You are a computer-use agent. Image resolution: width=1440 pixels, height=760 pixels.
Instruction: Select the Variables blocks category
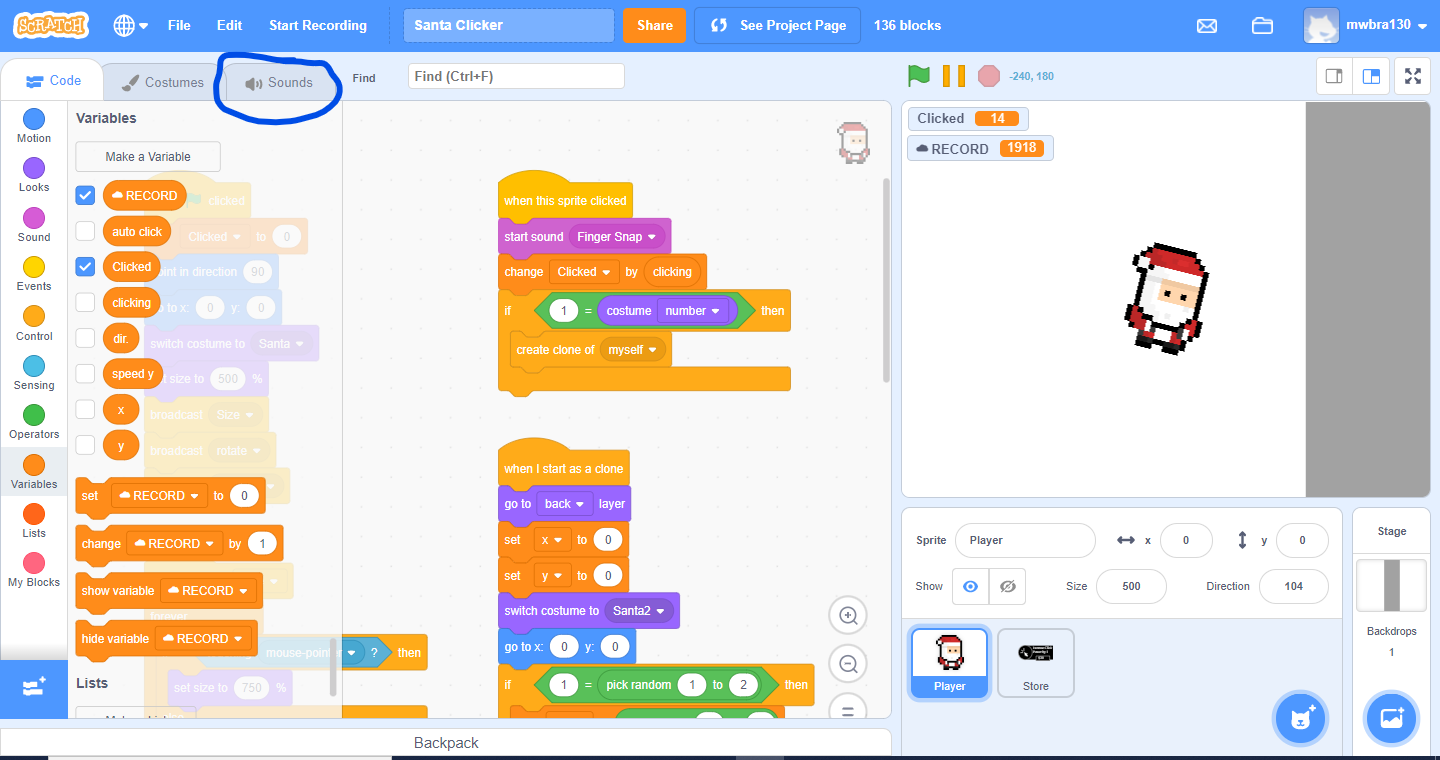point(34,472)
